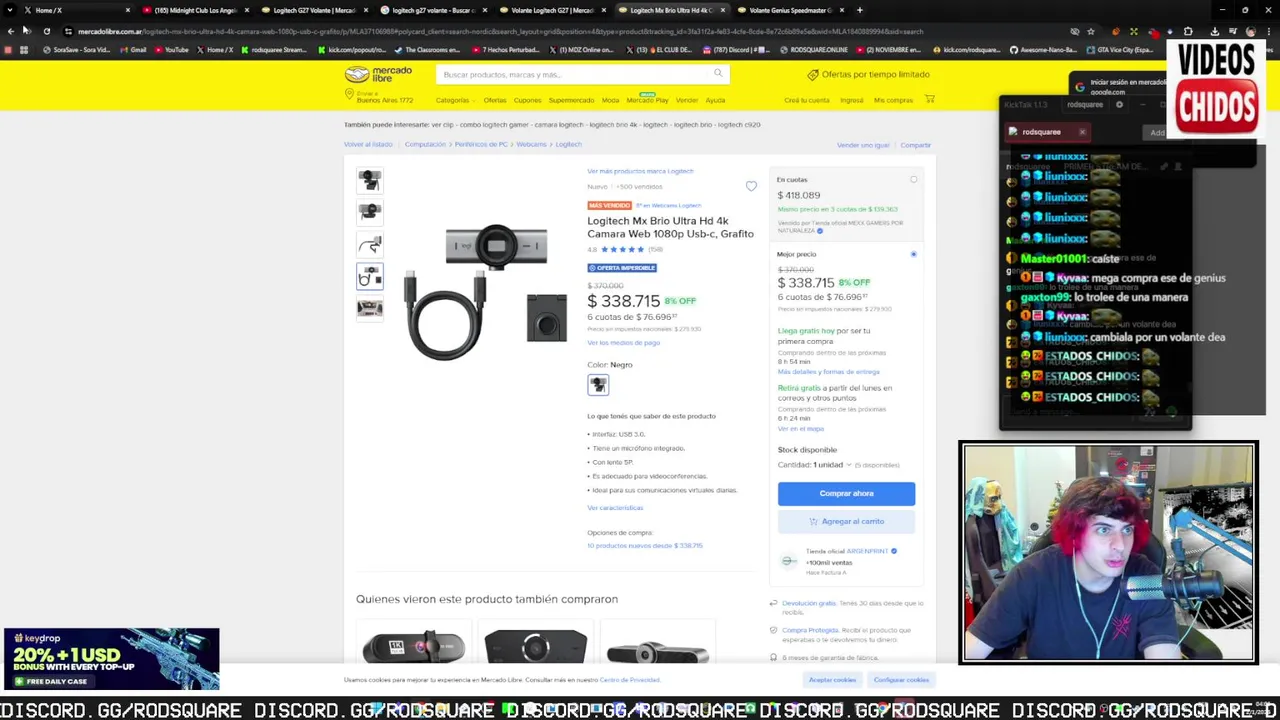Switch to the logitech g27 volante Buscar tab
The image size is (1280, 720).
[x=435, y=10]
